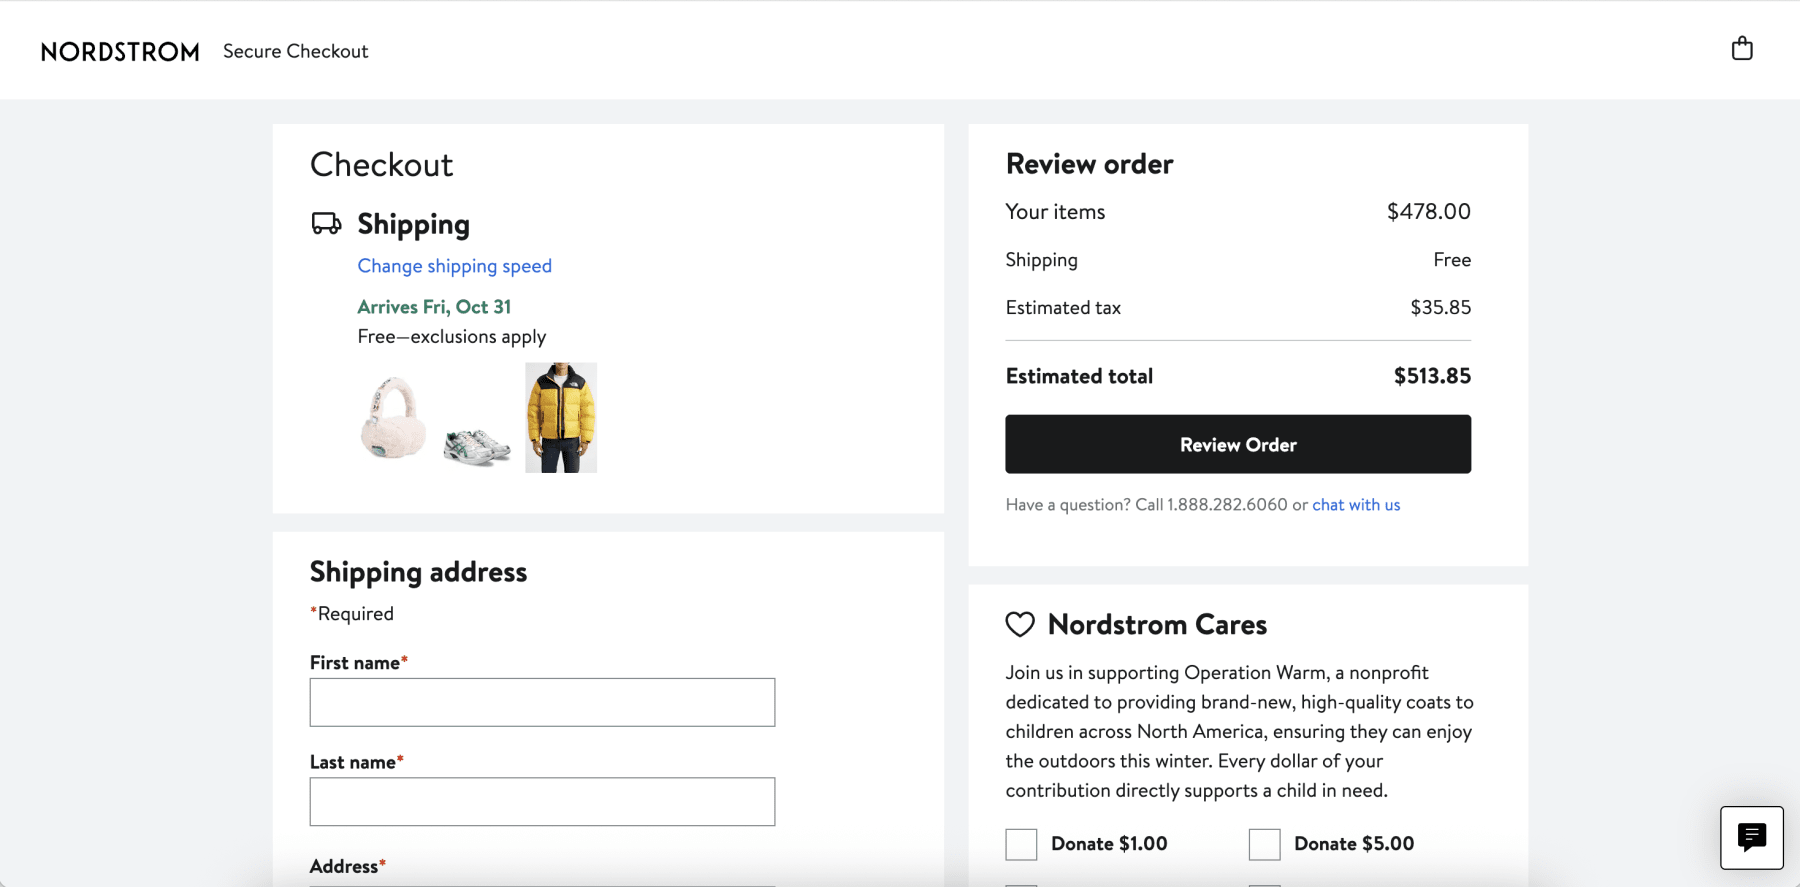Click the Secure Checkout header text
Image resolution: width=1800 pixels, height=887 pixels.
[295, 51]
